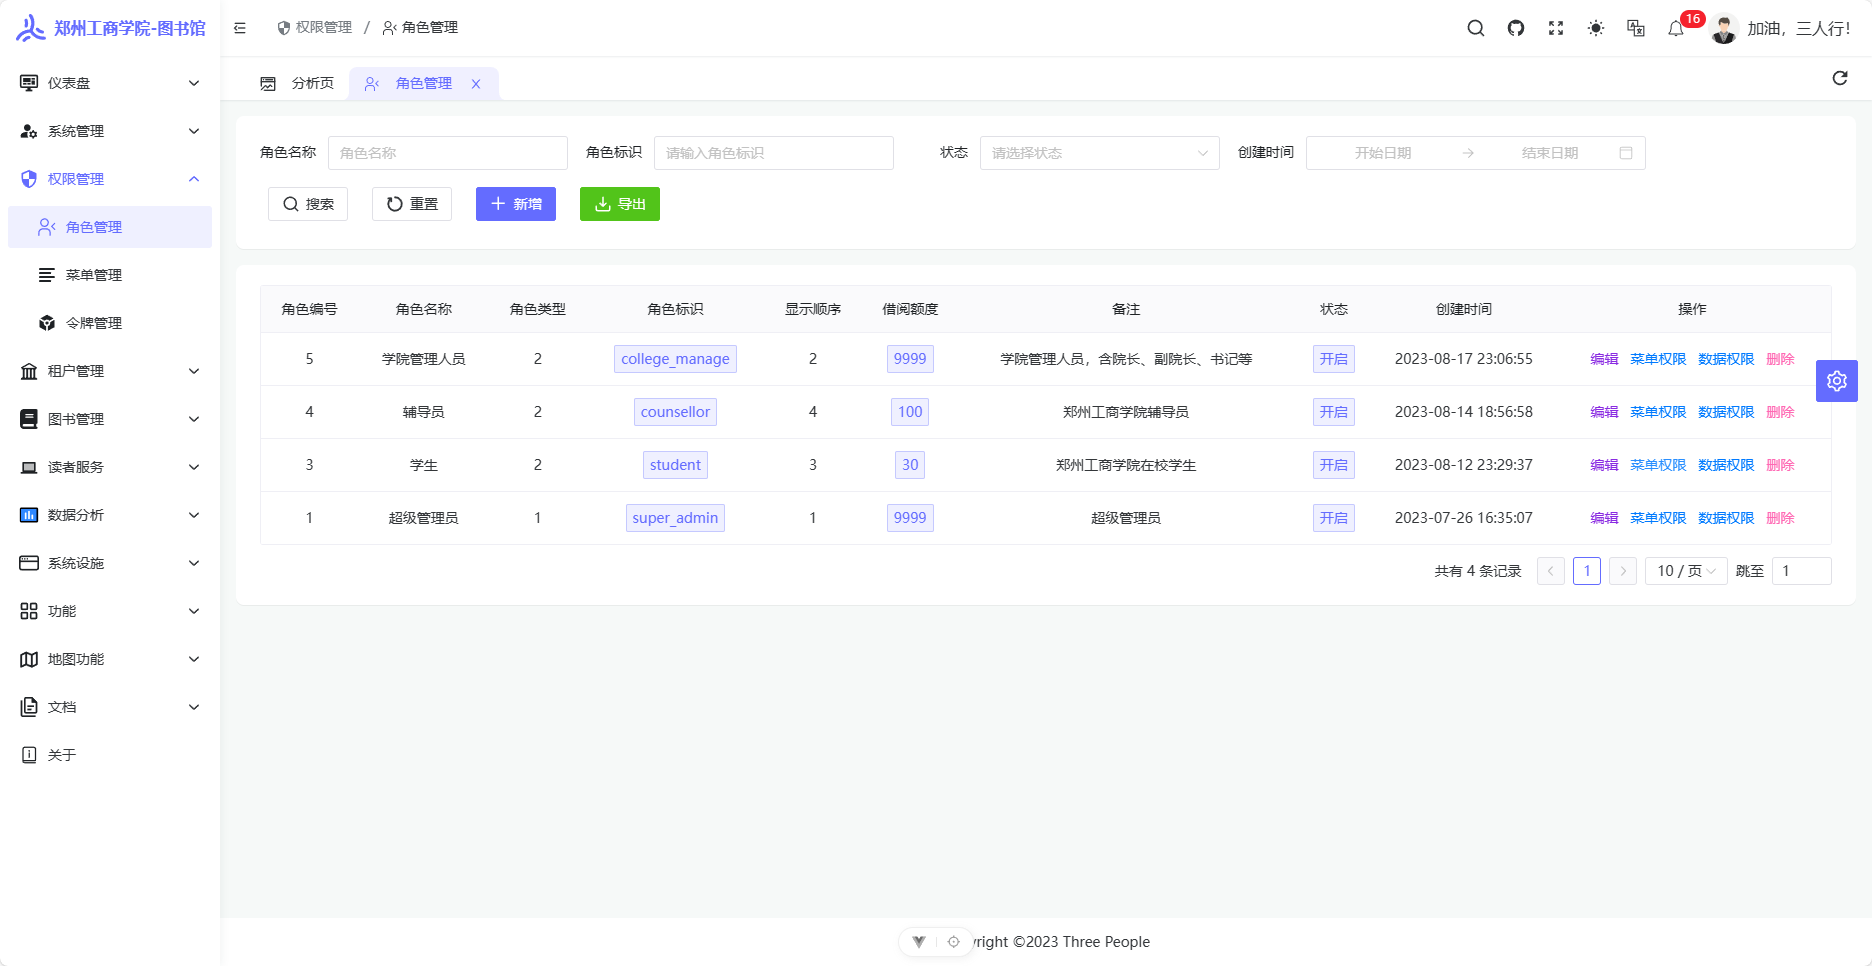Collapse the 权限管理 menu chevron
This screenshot has width=1872, height=966.
tap(194, 179)
